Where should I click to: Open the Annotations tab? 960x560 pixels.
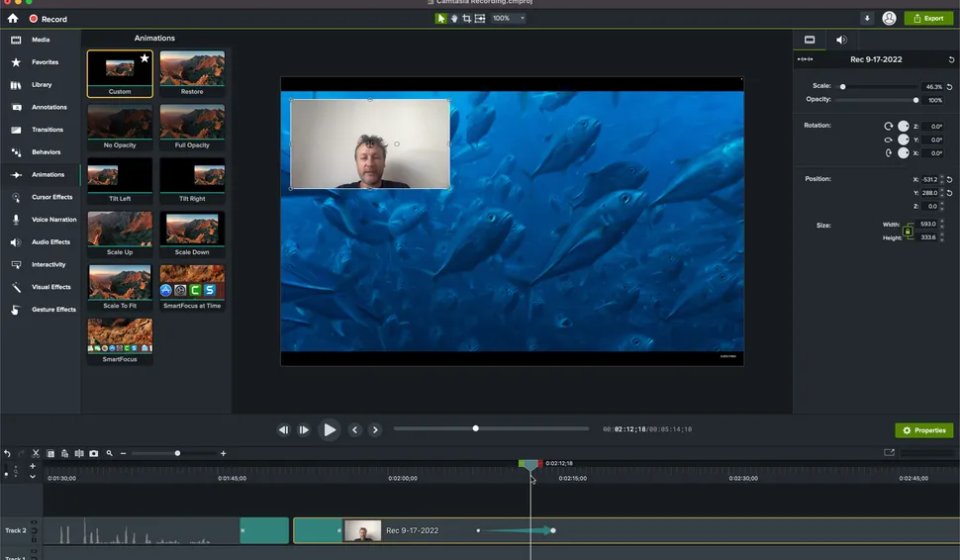[x=40, y=107]
